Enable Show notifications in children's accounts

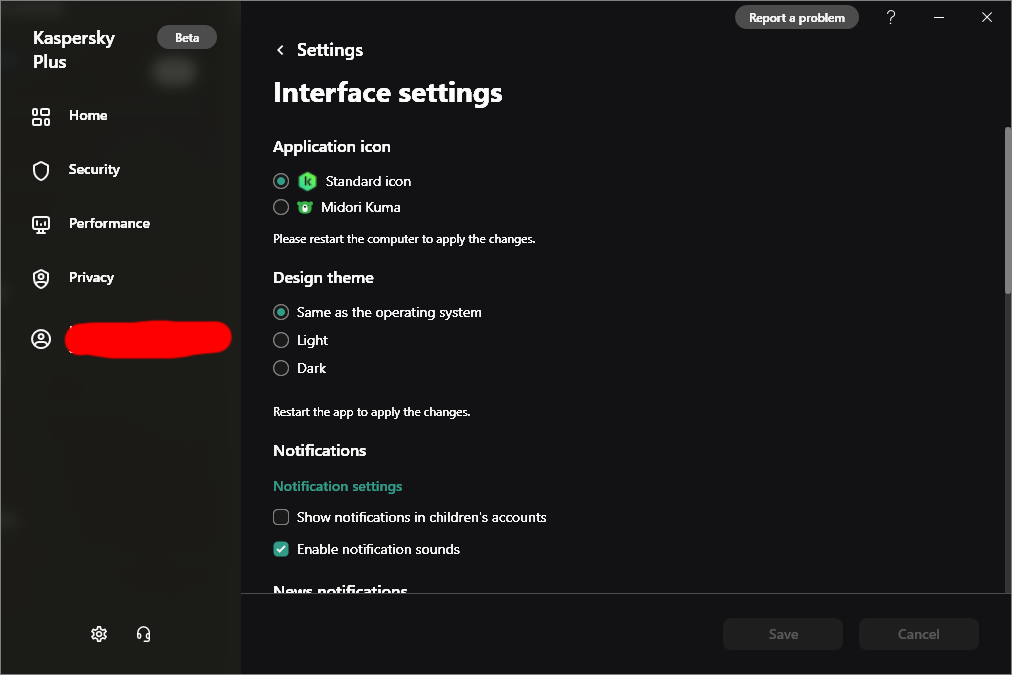pos(281,517)
